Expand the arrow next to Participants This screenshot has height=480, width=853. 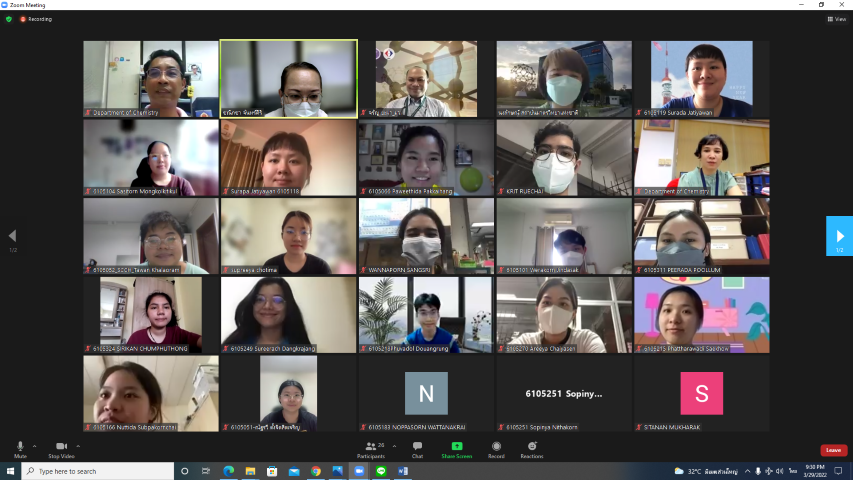point(394,446)
